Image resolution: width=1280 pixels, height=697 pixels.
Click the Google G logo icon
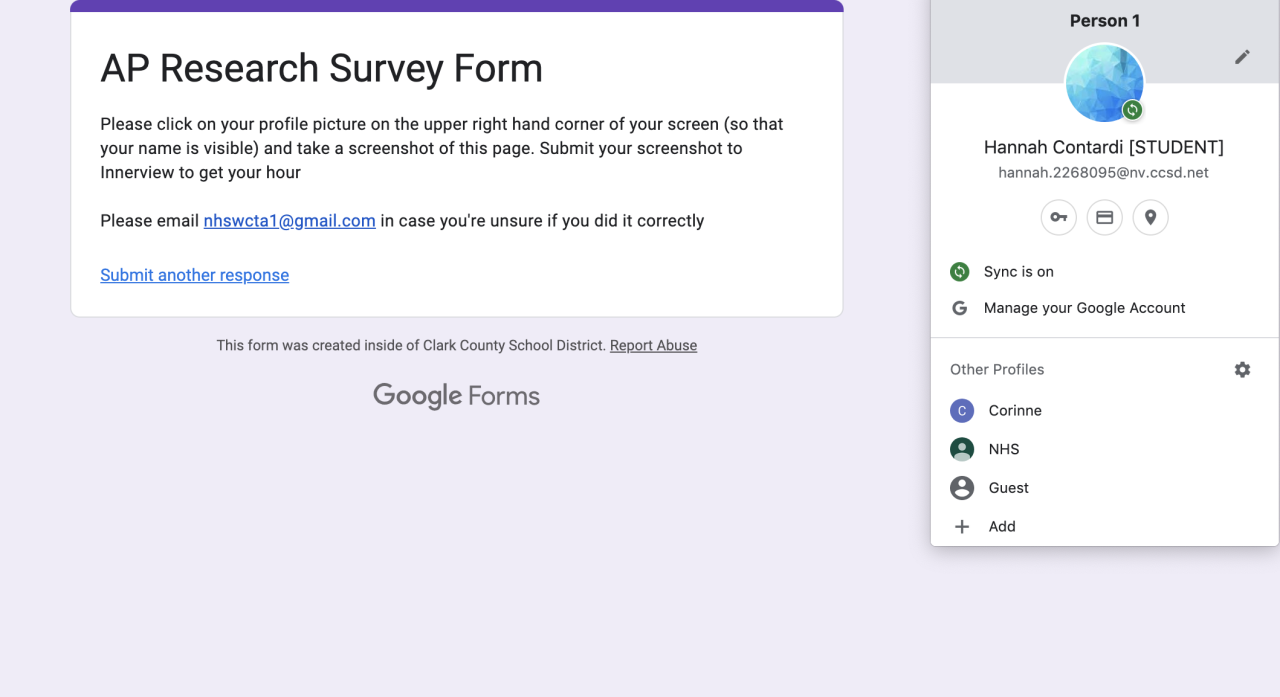959,308
